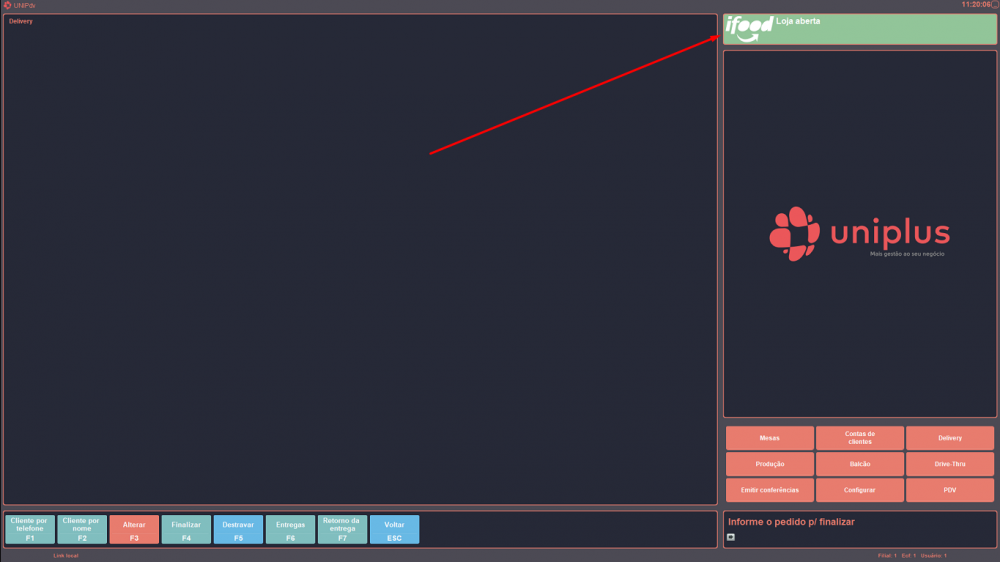Open 'Configurar' settings button
The image size is (1000, 562).
tap(859, 490)
